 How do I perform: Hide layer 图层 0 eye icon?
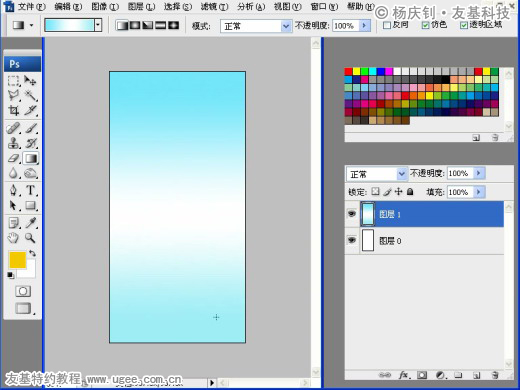352,240
